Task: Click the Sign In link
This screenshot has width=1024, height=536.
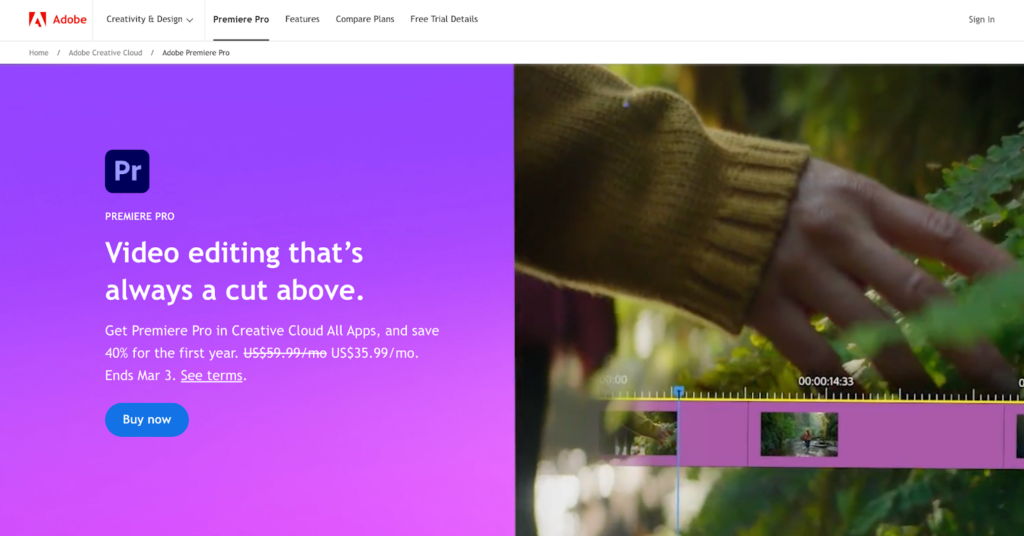Action: point(982,20)
